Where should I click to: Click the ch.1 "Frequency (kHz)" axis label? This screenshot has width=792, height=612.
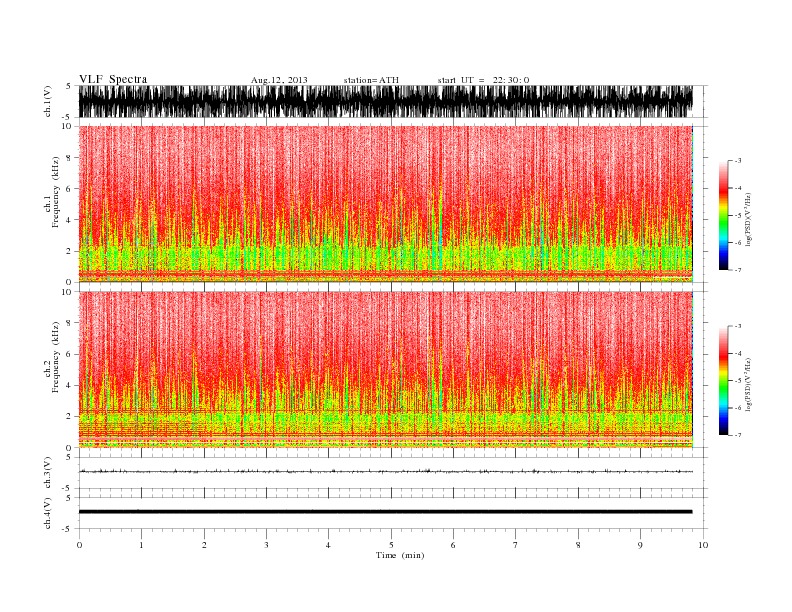click(x=55, y=192)
